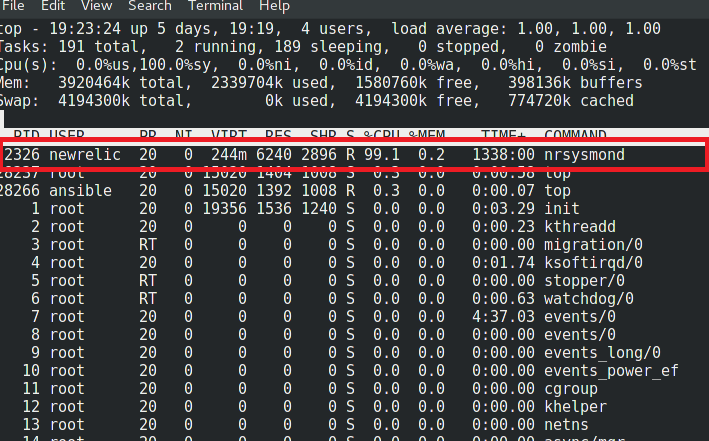Click the '0 zombie' tasks count
The height and width of the screenshot is (441, 709).
point(571,47)
